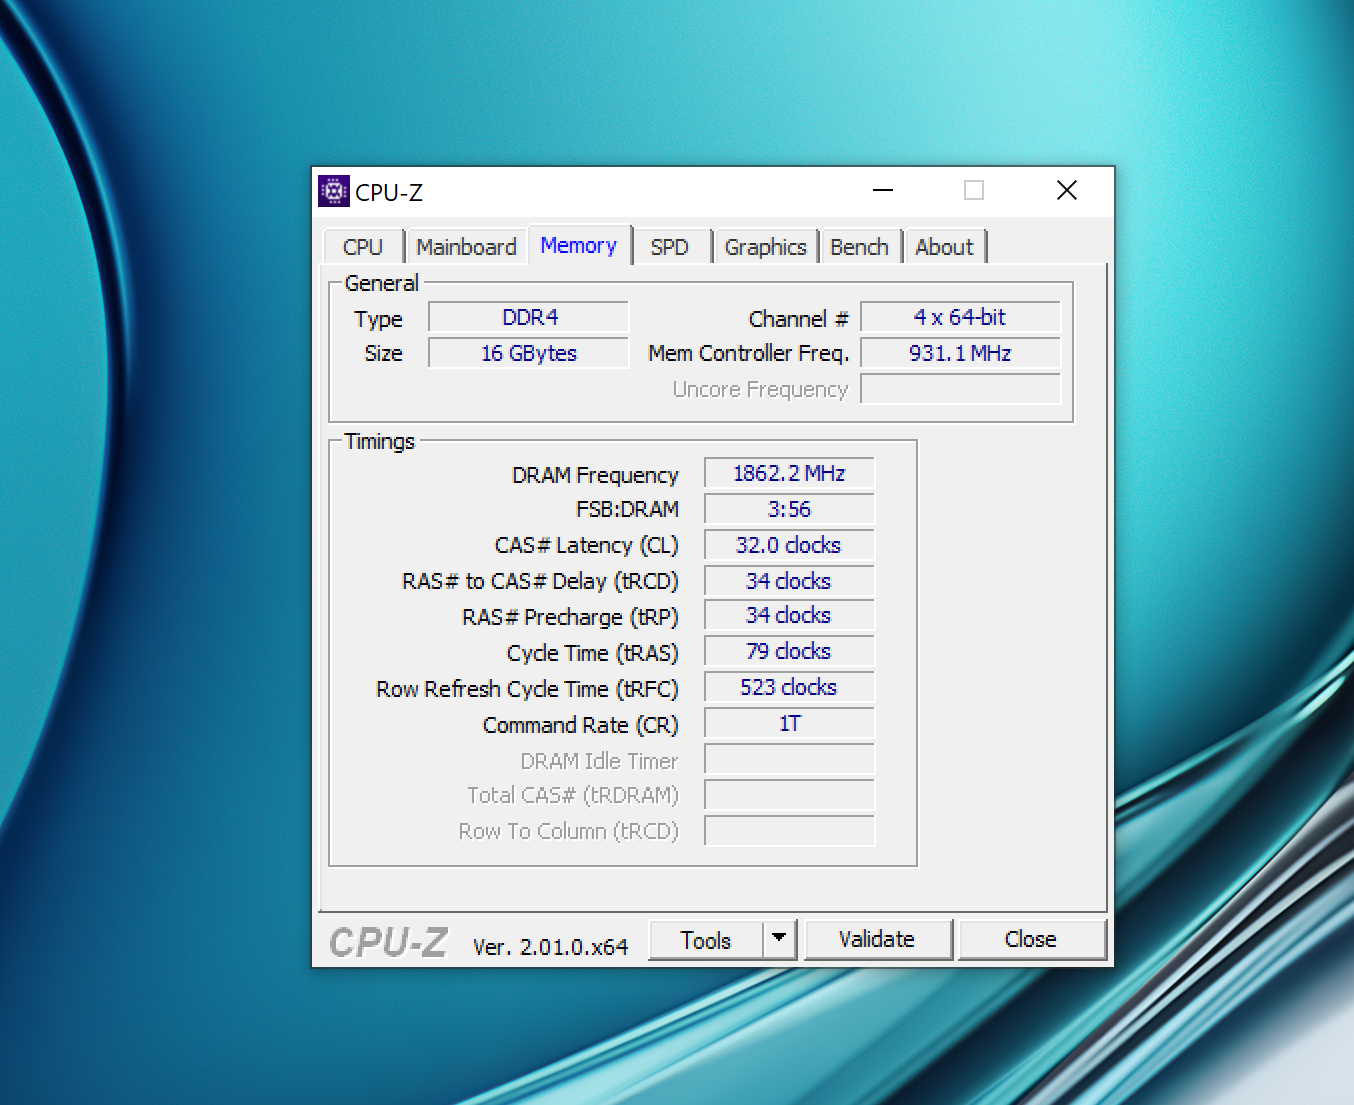This screenshot has height=1105, width=1354.
Task: Click the 3:56 FSB:DRAM ratio value
Action: pos(789,509)
